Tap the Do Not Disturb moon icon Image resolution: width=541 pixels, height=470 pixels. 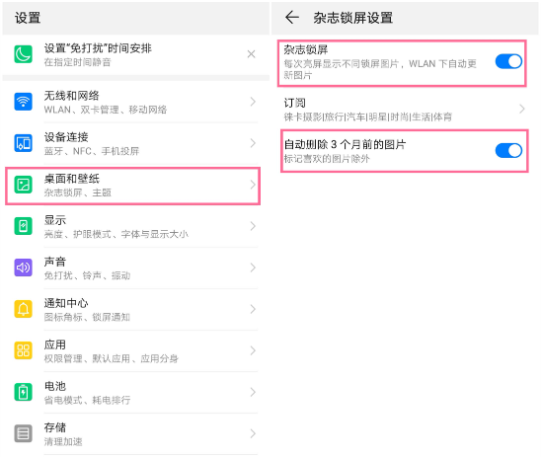click(x=23, y=54)
